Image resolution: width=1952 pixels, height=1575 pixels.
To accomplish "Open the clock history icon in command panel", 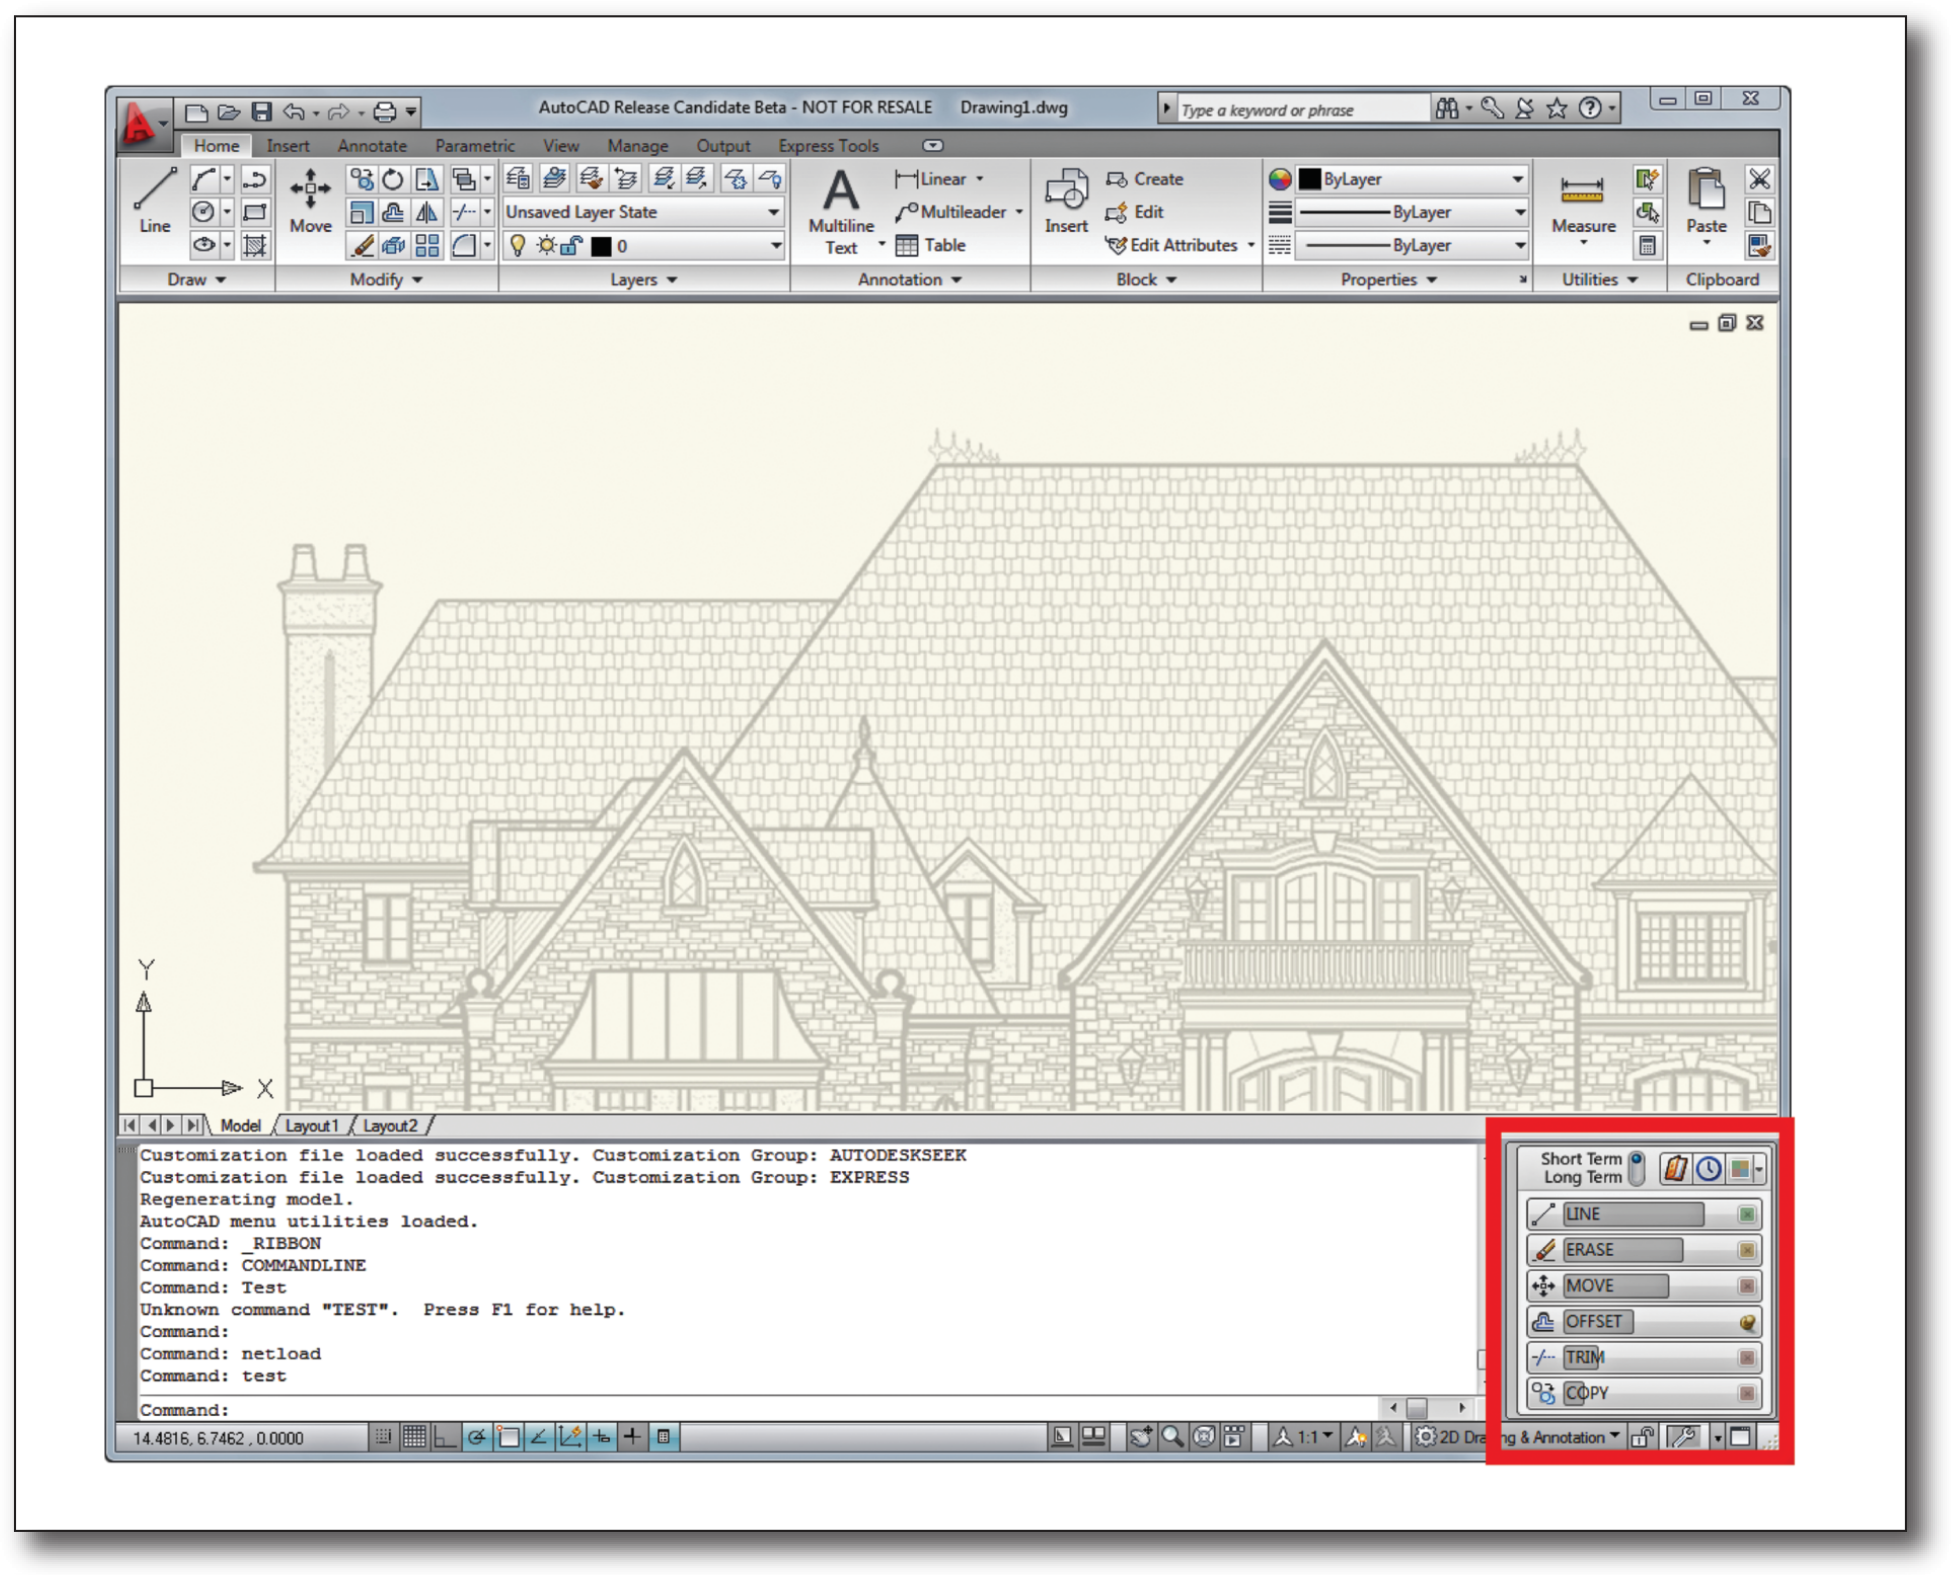I will click(1708, 1168).
